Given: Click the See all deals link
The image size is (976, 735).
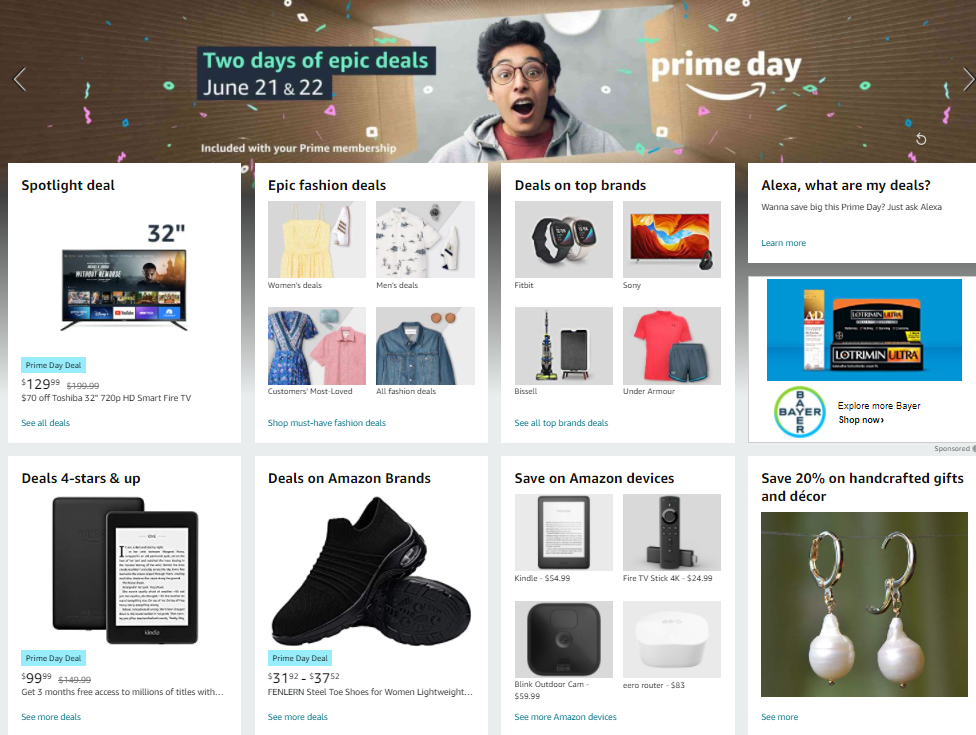Looking at the screenshot, I should (x=45, y=423).
